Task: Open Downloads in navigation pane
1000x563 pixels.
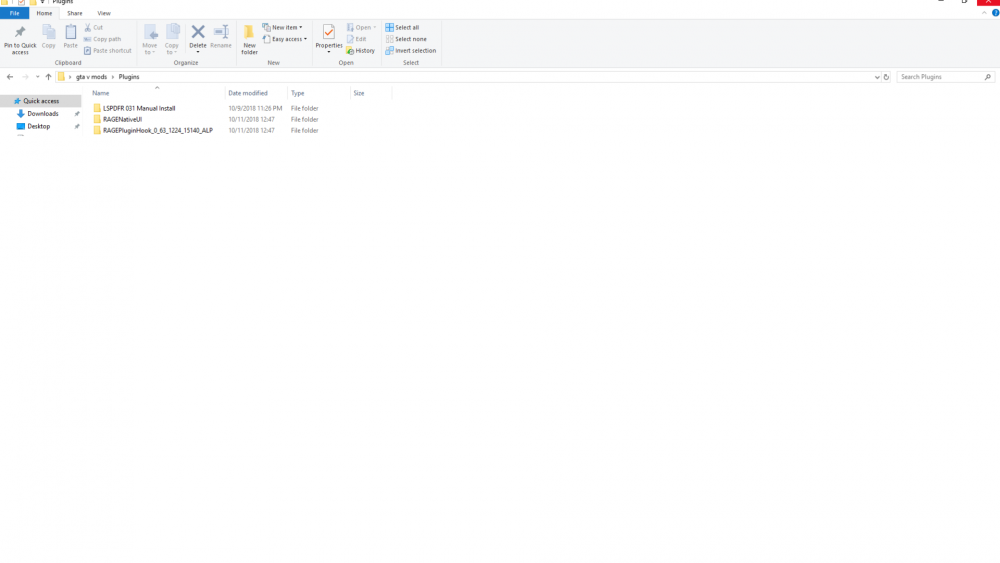Action: [42, 113]
